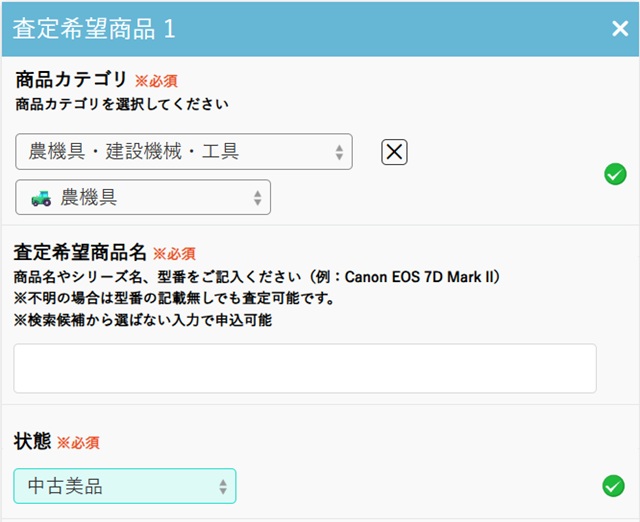Click the ※必須 tag next to 商品カテゴリ
This screenshot has height=522, width=640.
tap(156, 81)
